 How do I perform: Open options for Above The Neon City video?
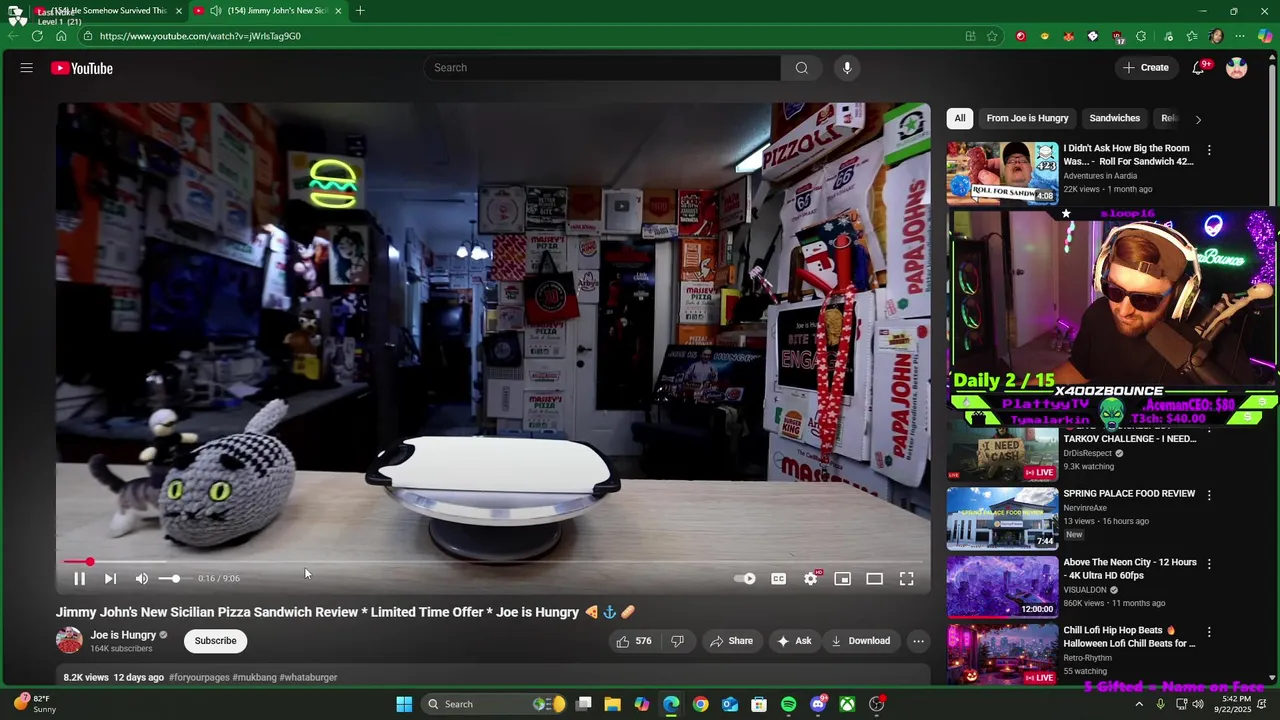[1209, 564]
